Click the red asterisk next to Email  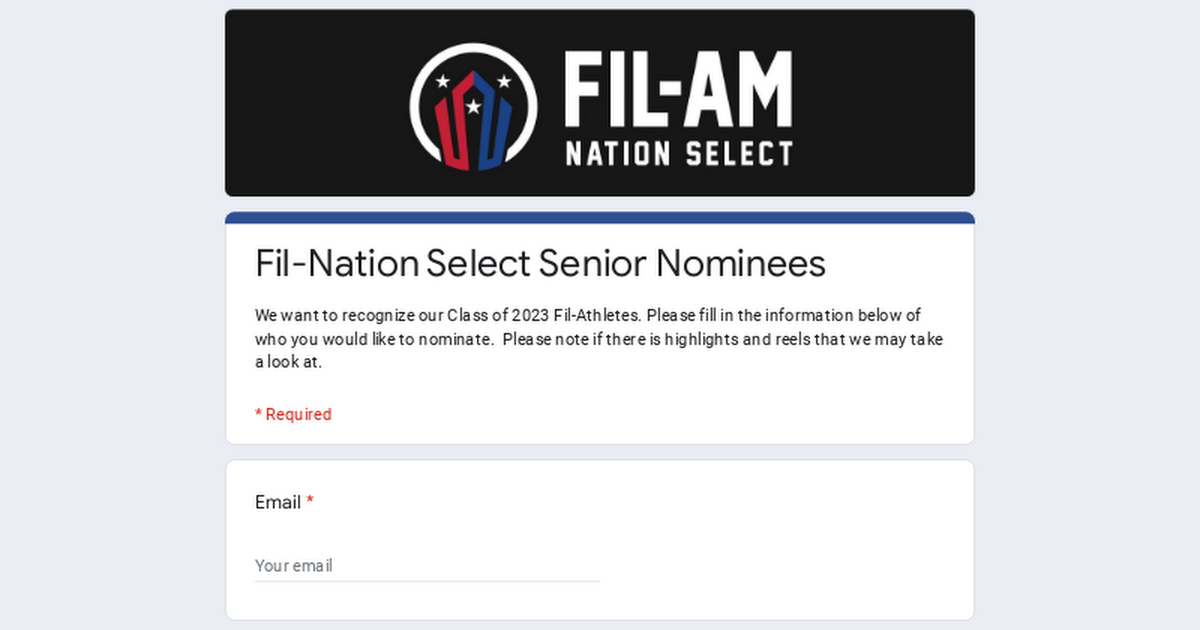pyautogui.click(x=310, y=500)
